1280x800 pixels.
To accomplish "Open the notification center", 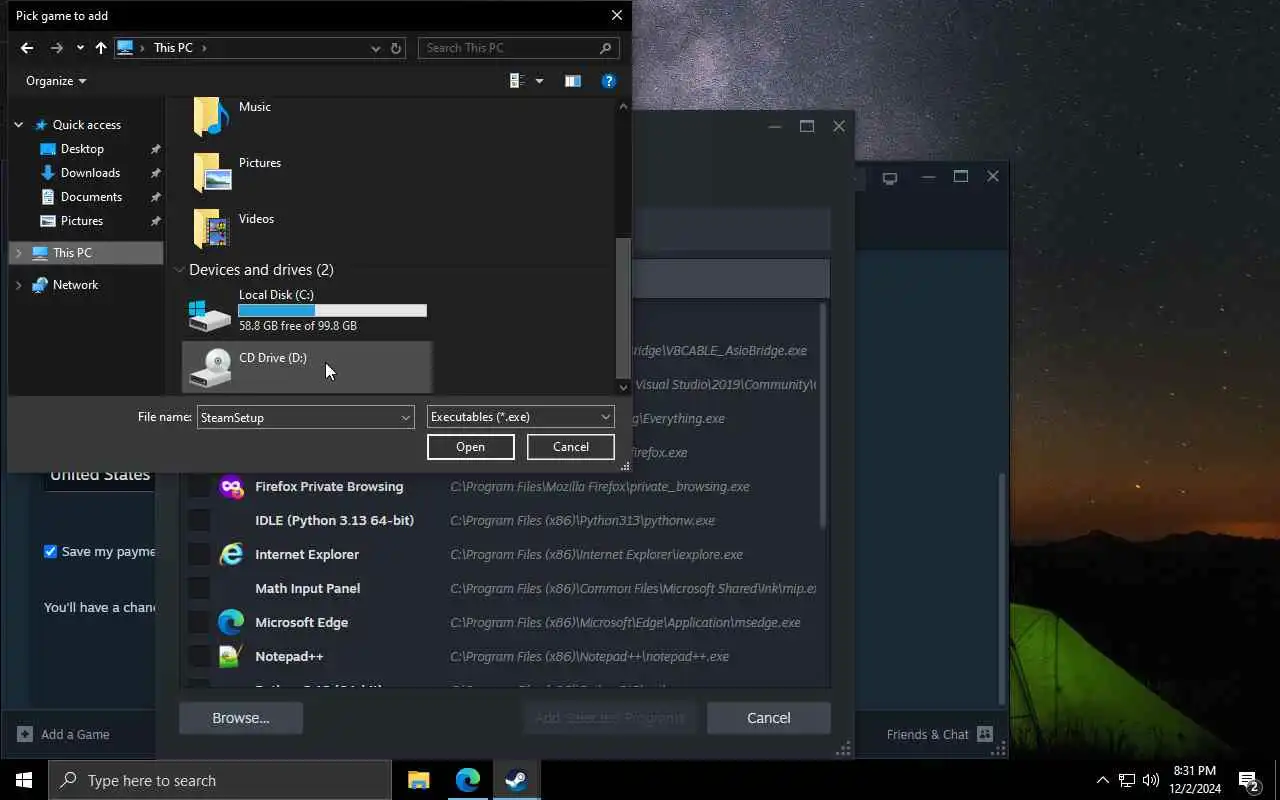I will pos(1248,780).
